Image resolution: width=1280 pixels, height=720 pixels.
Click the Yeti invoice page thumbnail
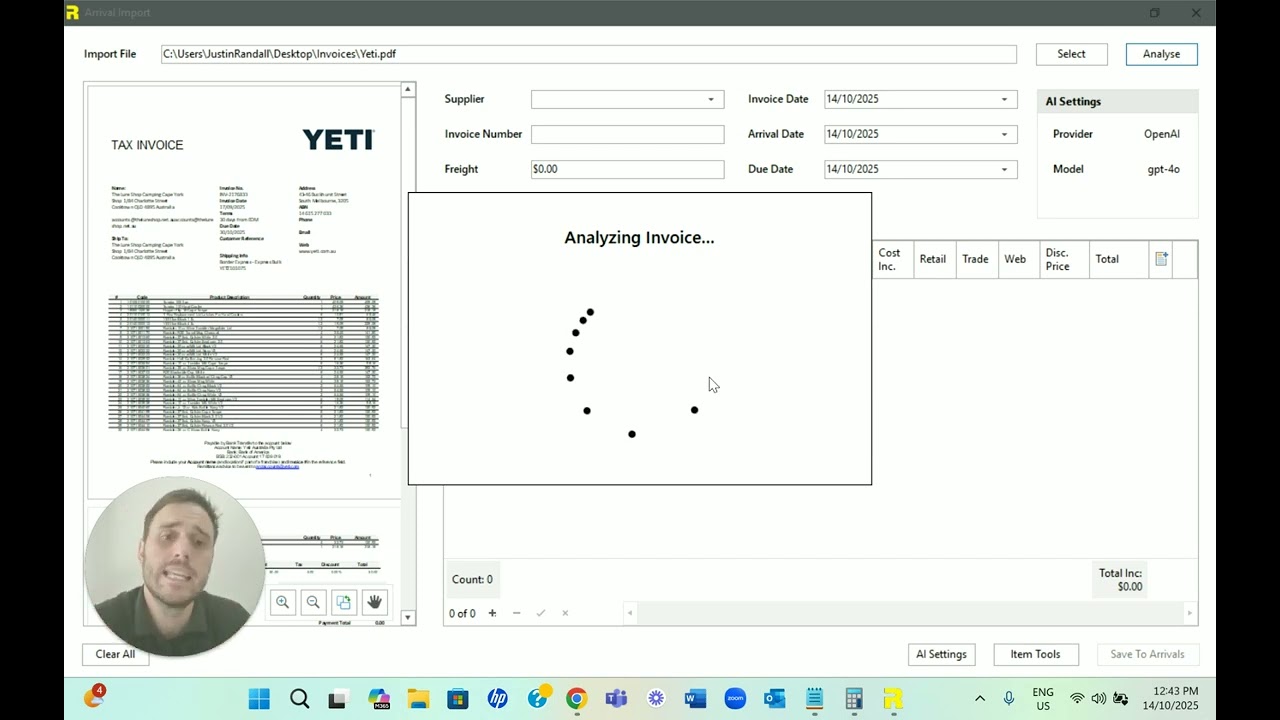tap(243, 291)
